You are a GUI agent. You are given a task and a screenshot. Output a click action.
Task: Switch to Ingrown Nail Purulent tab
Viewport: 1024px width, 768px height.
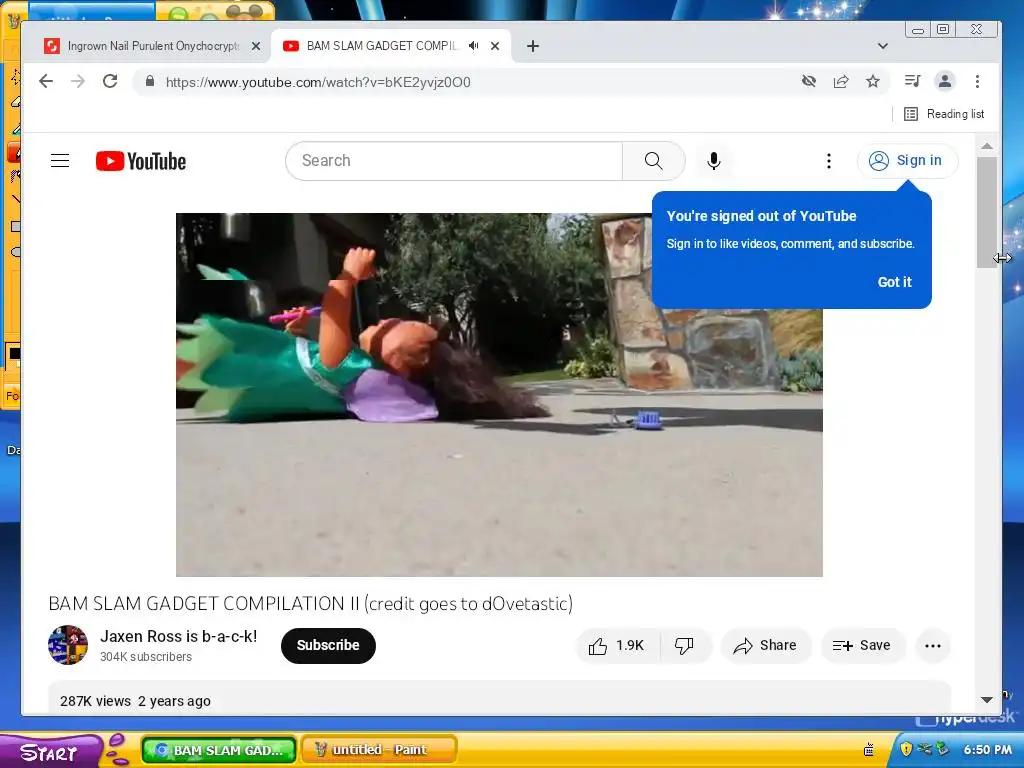point(152,46)
